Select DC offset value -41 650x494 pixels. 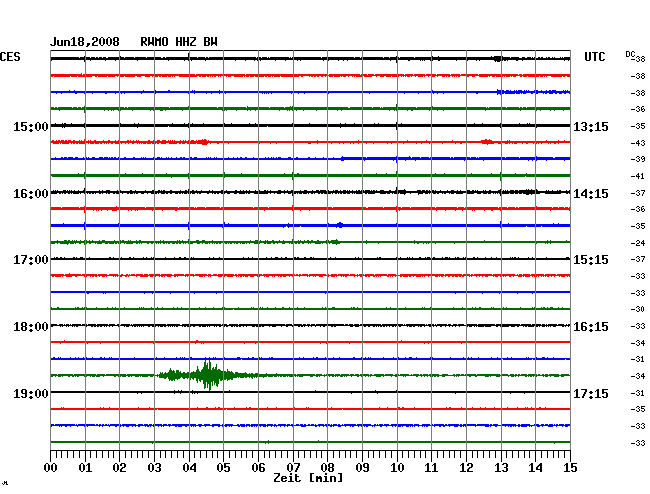638,176
